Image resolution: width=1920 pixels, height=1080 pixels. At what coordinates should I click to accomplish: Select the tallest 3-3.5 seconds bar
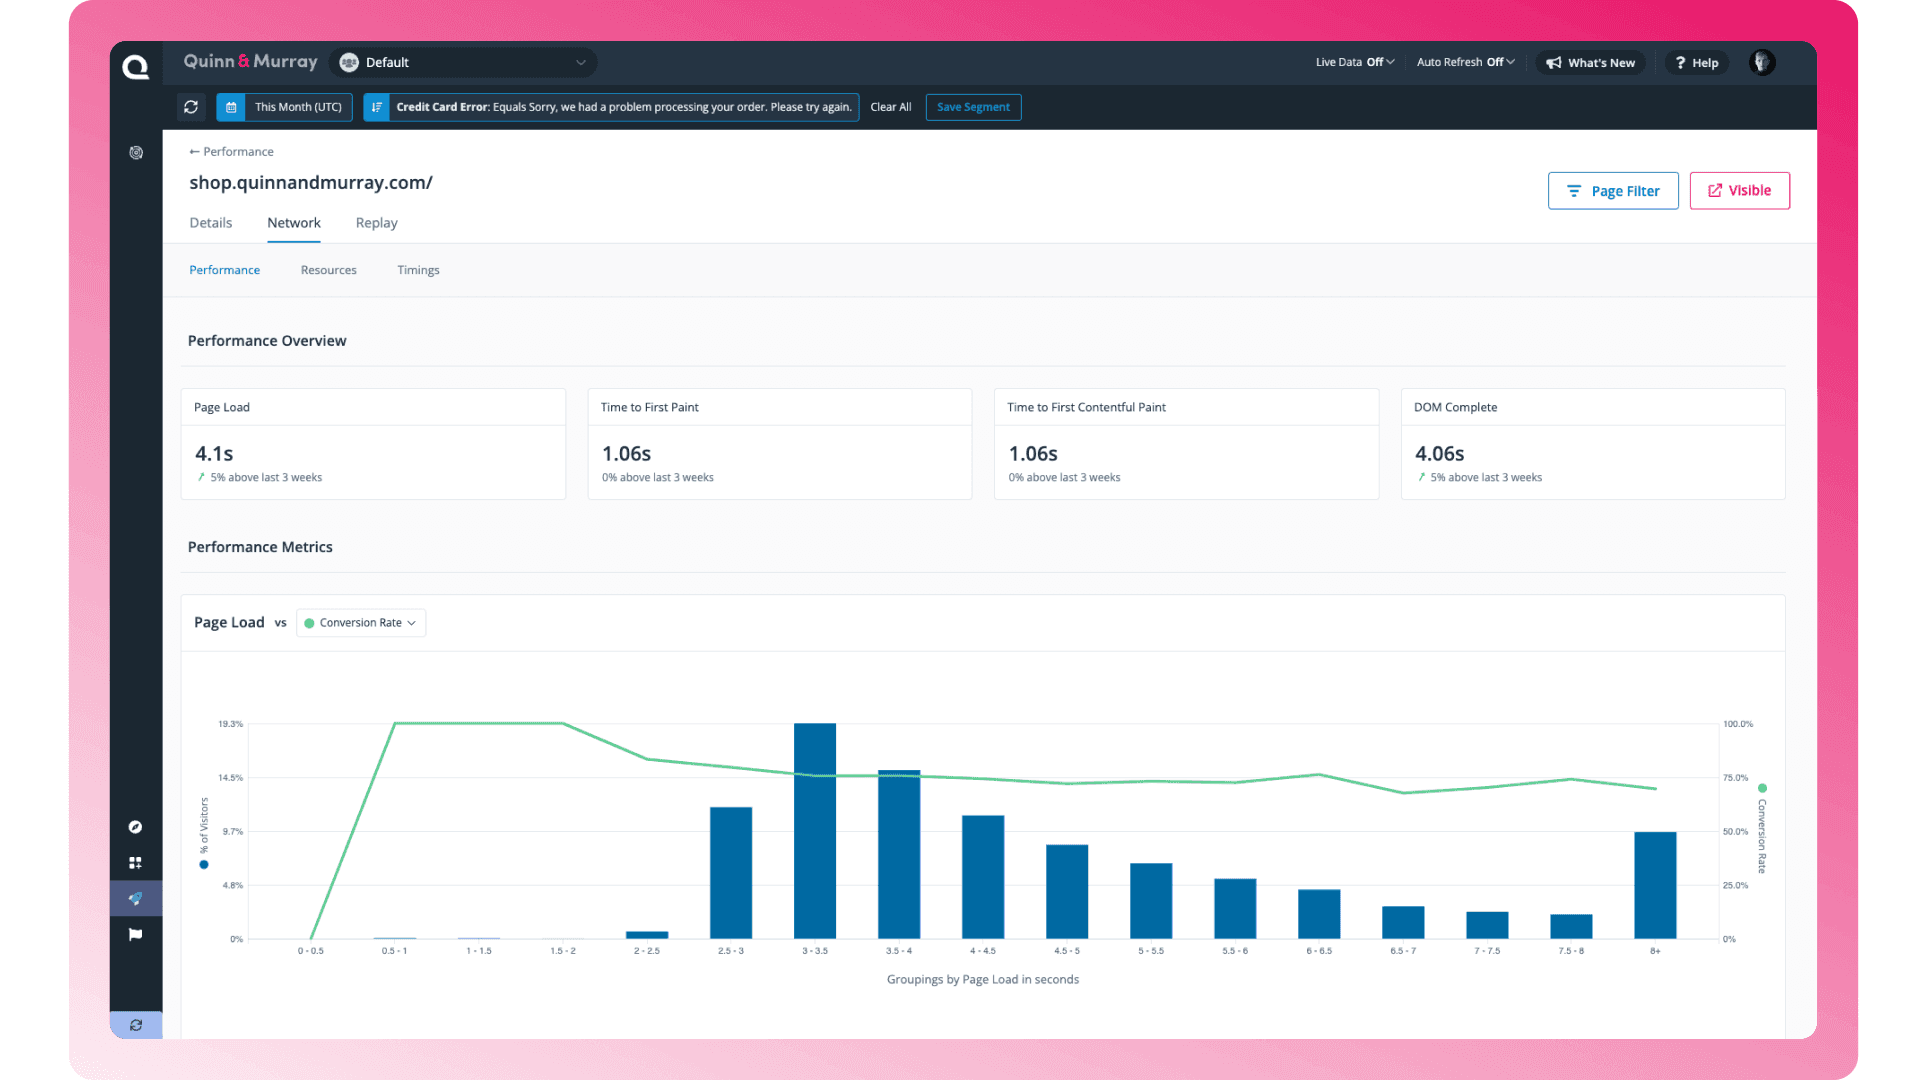pos(815,830)
